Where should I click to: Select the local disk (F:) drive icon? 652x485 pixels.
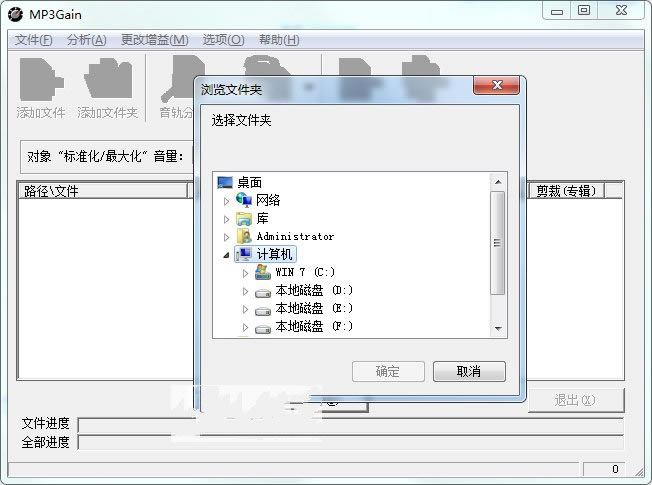coord(263,329)
